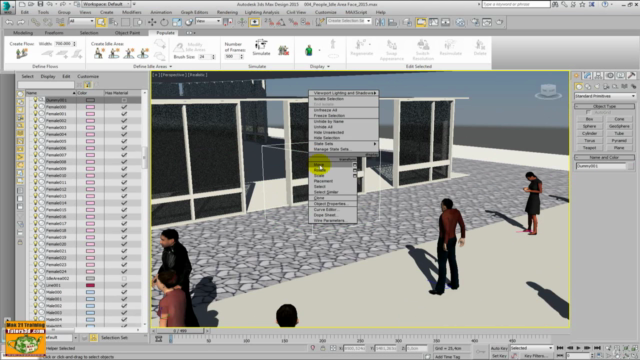Open the reference coordinate View dropdown
Viewport: 640px width, 360px height.
pos(208,21)
